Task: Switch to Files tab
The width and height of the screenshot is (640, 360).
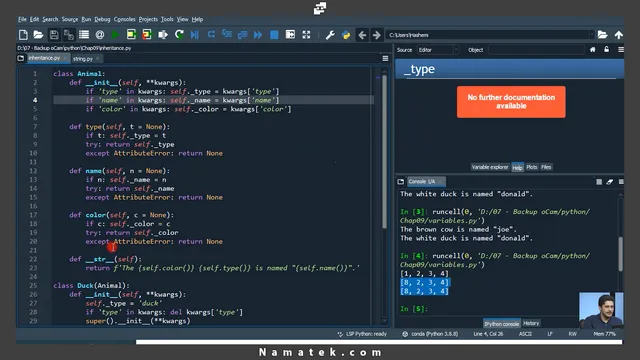Action: [546, 167]
